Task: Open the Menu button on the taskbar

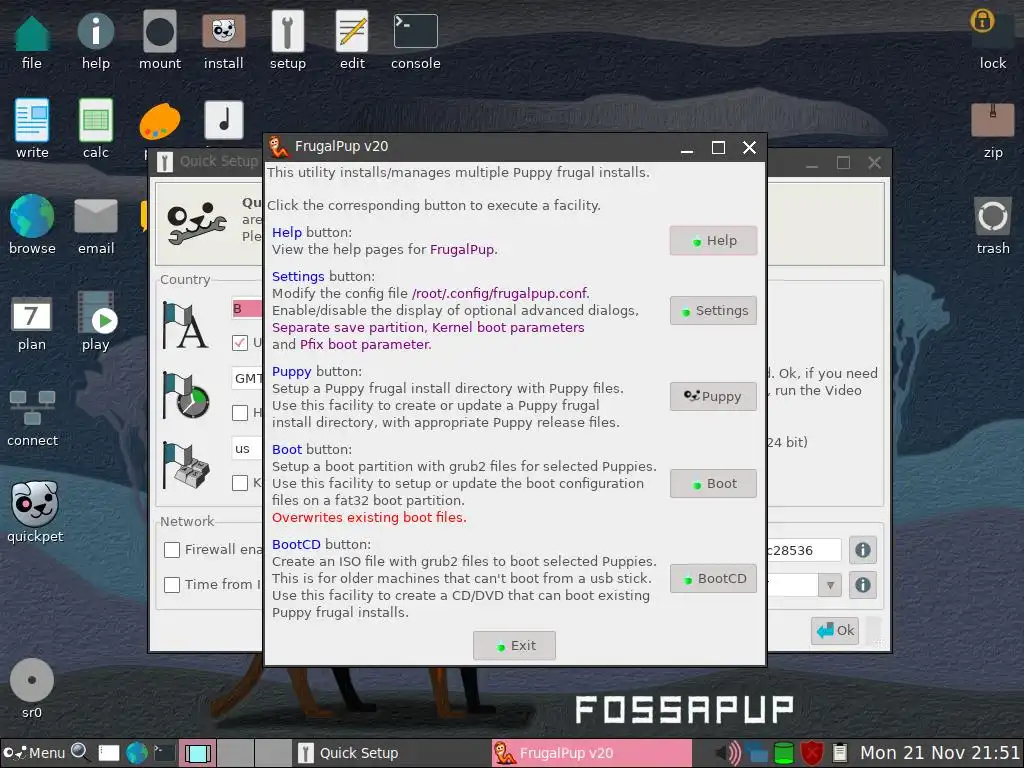Action: pyautogui.click(x=34, y=753)
